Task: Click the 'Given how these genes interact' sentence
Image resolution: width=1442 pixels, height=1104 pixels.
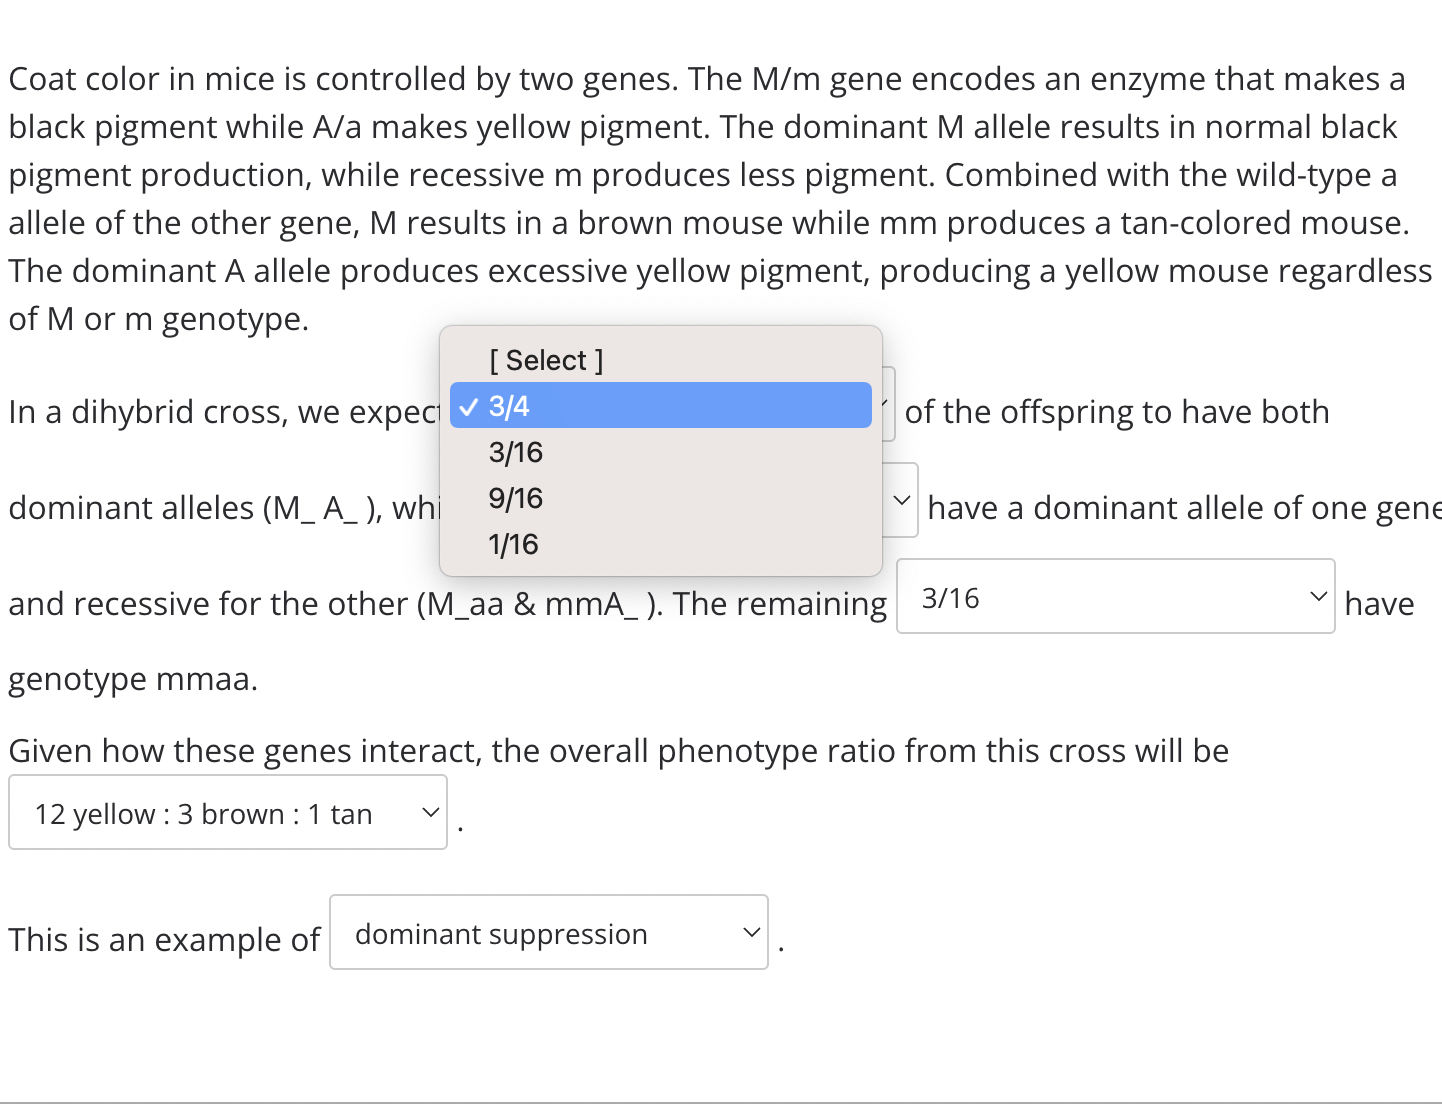Action: pos(618,751)
